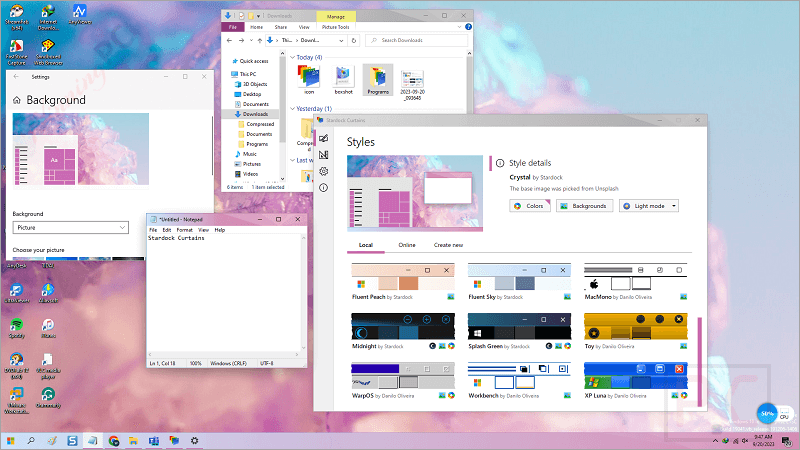Screen dimensions: 800x450
Task: Open the Styles icon in Curtains sidebar
Action: coord(323,138)
